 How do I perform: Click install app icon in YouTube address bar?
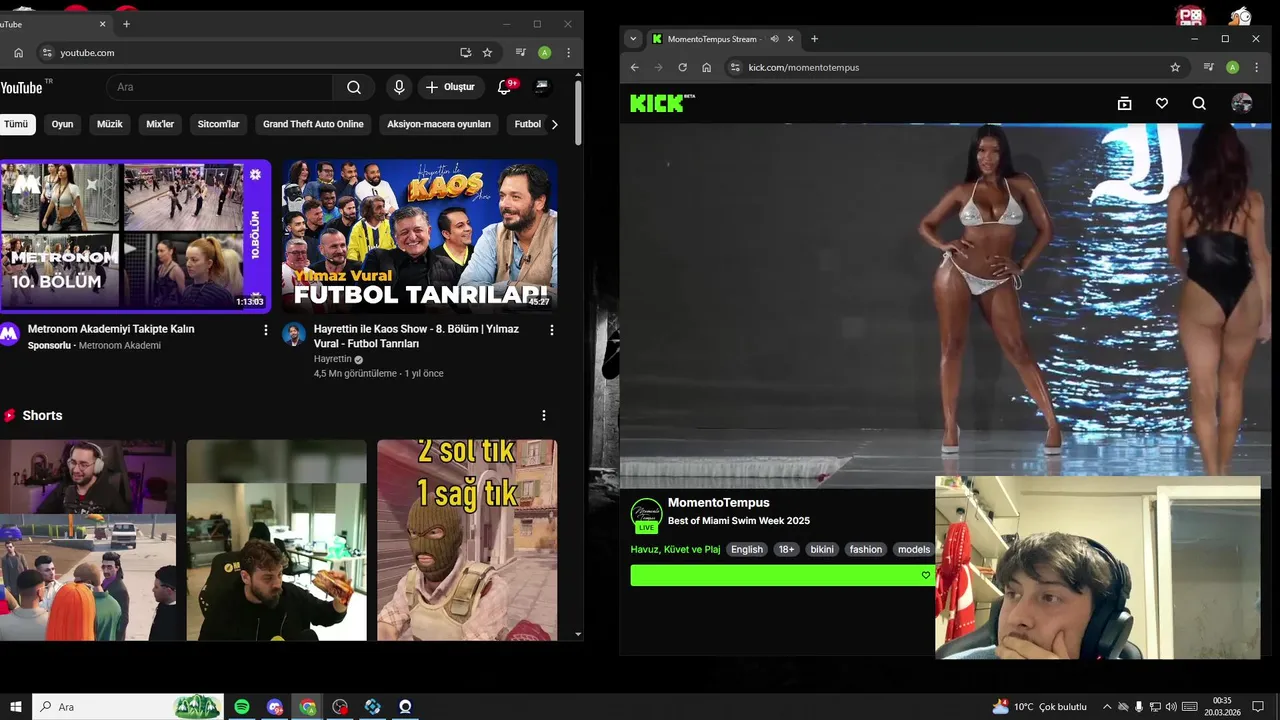click(466, 52)
